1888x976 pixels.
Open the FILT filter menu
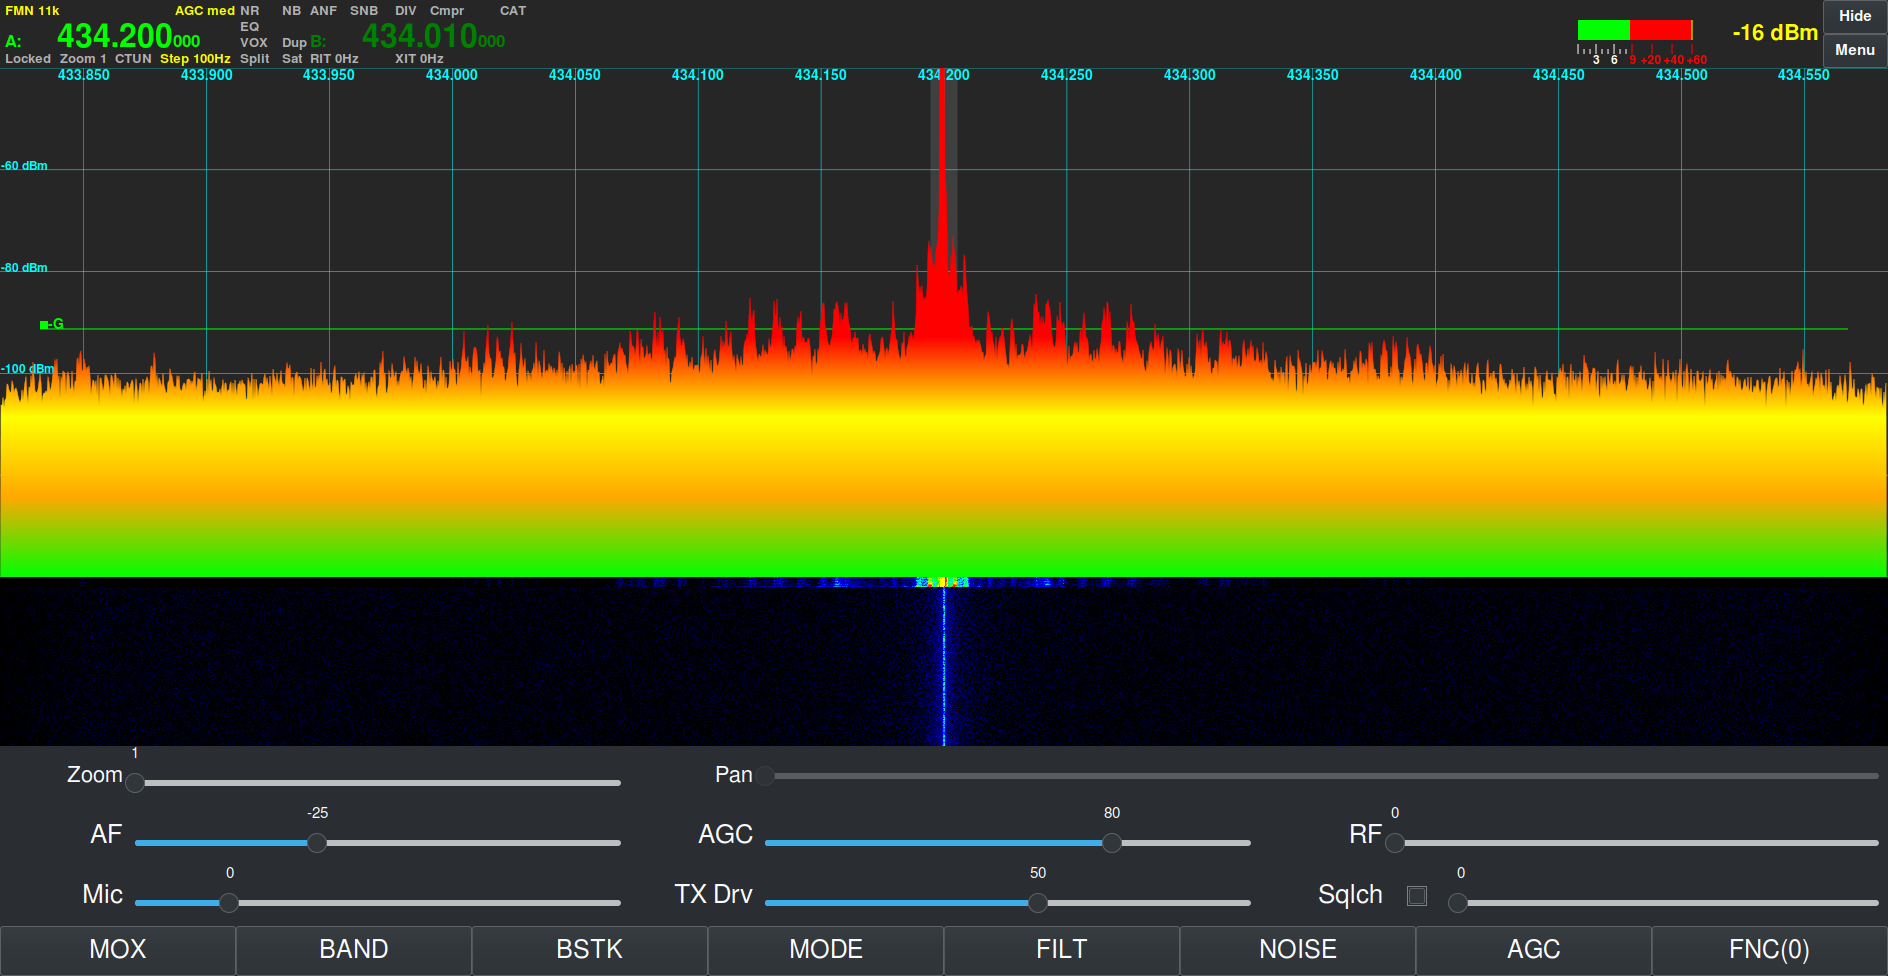(x=1062, y=950)
